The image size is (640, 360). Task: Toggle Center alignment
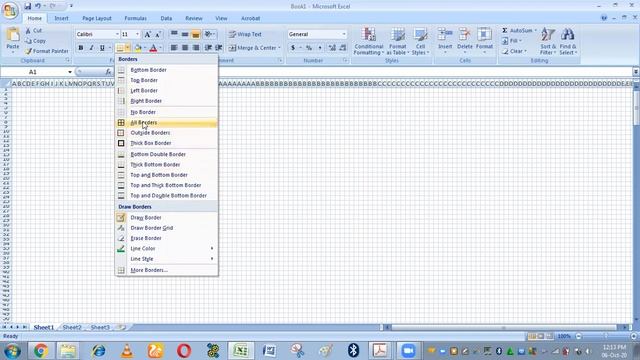(185, 48)
